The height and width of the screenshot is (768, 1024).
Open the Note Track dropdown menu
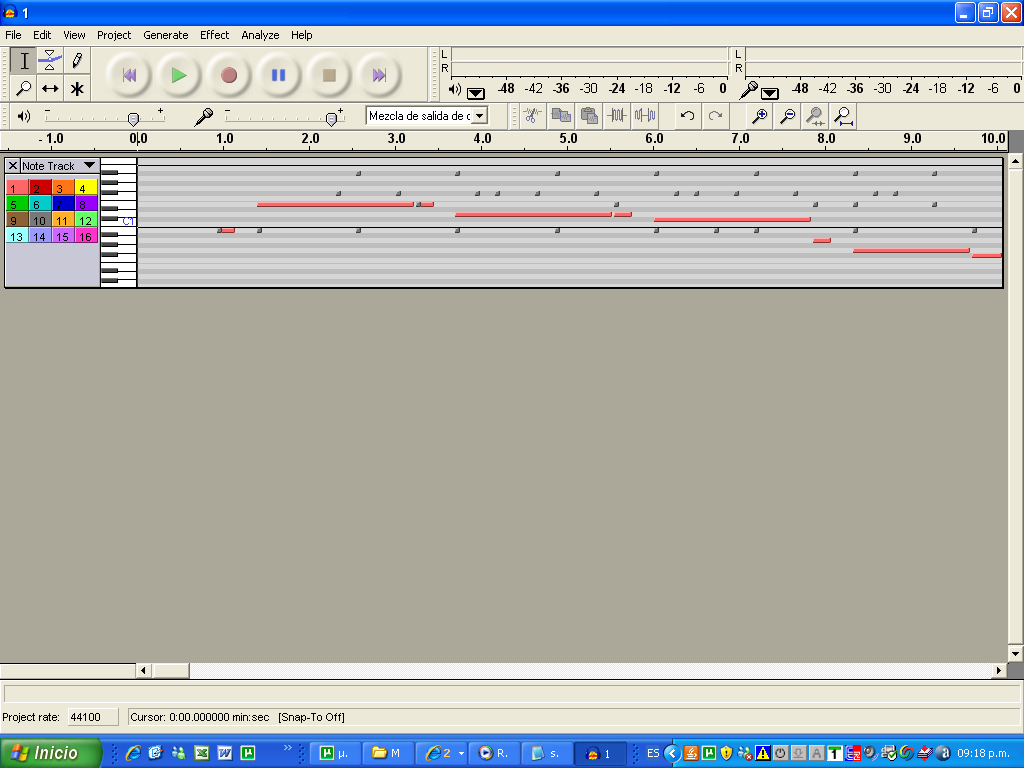(x=89, y=166)
